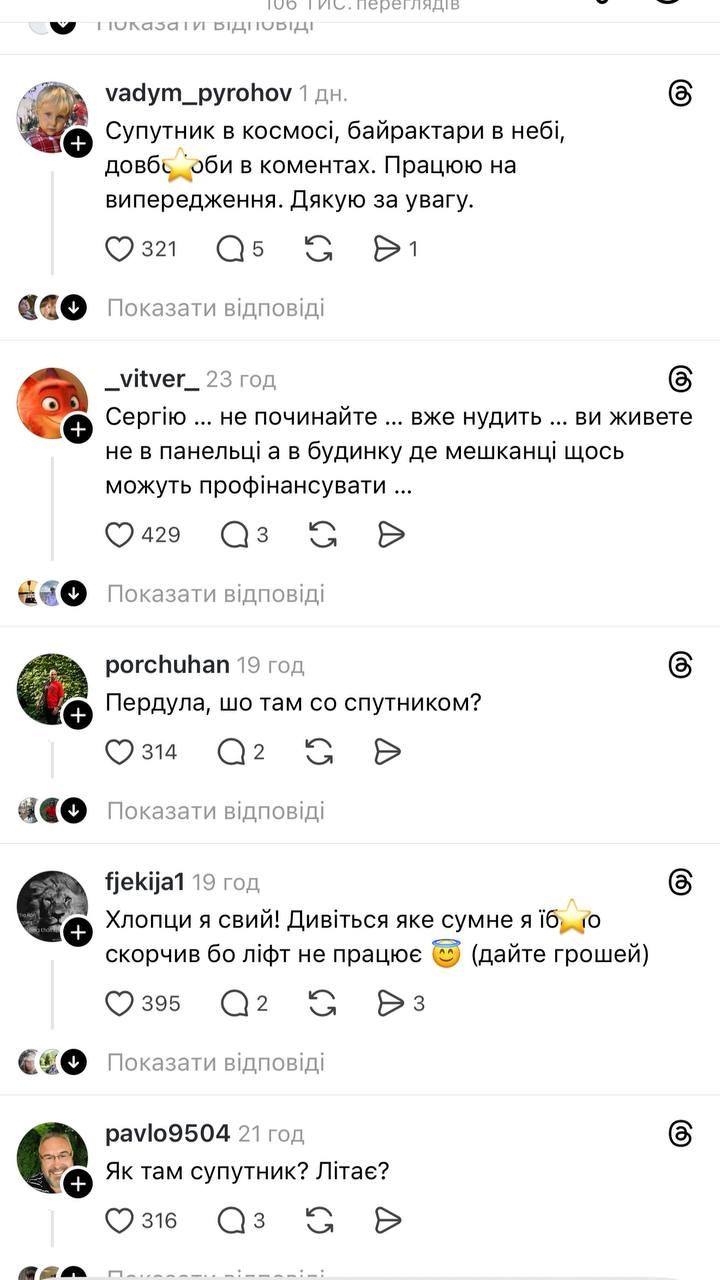Follow fjekija1 using plus badge on avatar

pos(78,933)
